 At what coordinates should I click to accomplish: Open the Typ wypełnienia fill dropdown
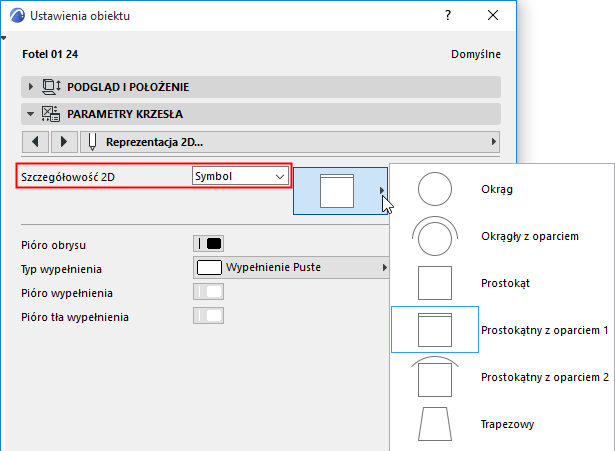pyautogui.click(x=292, y=267)
